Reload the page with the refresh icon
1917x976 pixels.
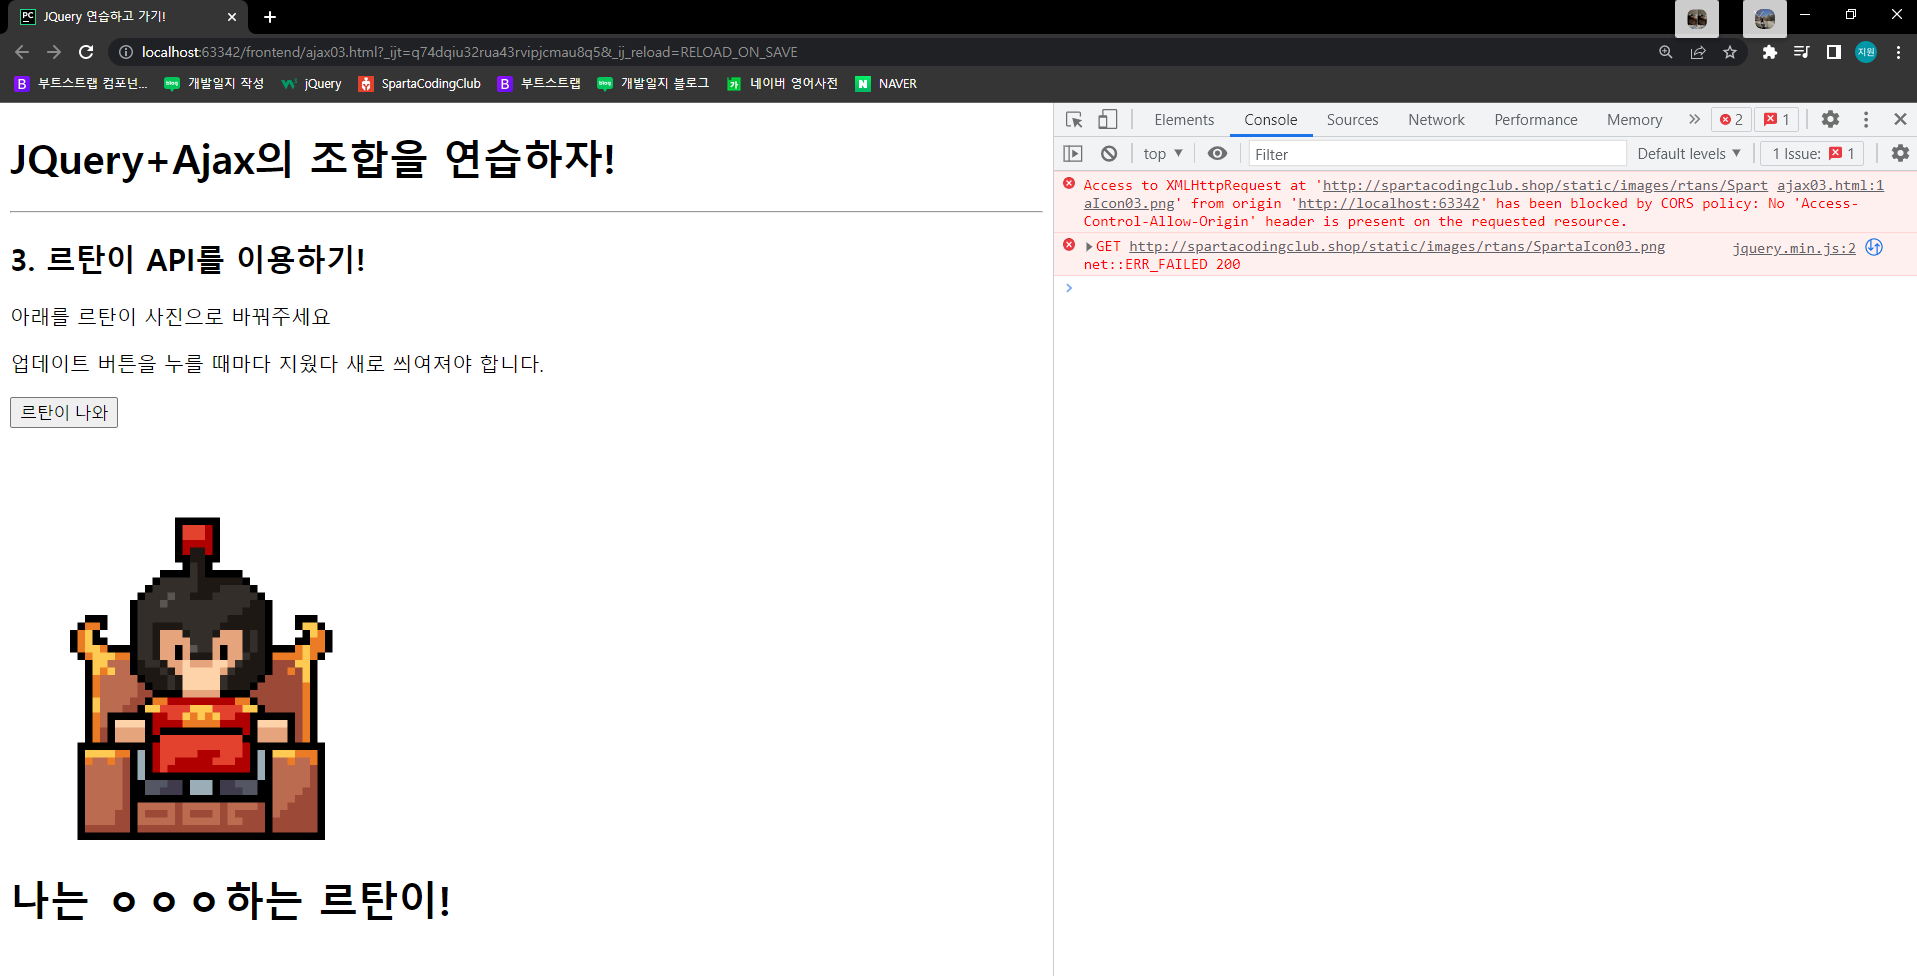point(86,52)
